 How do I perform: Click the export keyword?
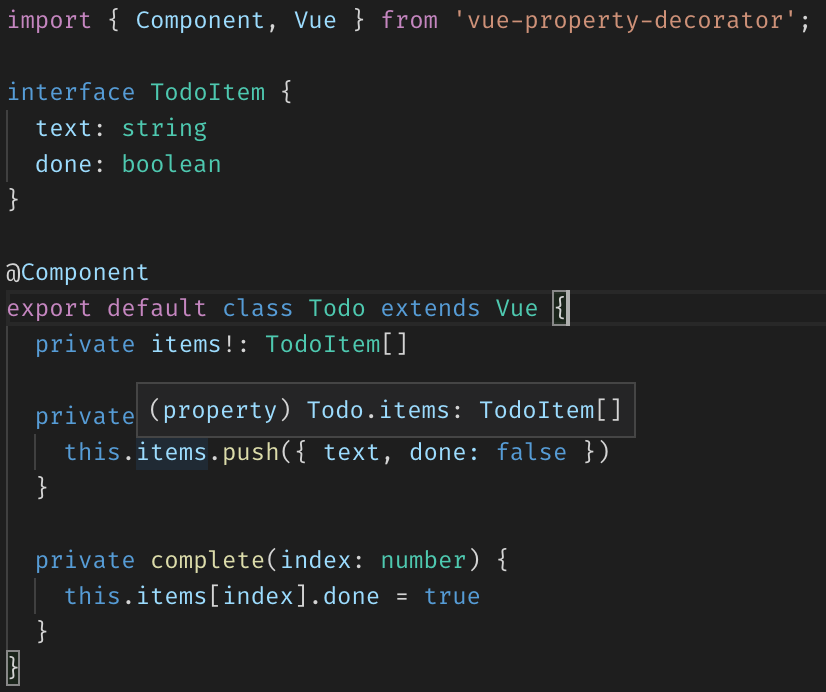tap(49, 308)
